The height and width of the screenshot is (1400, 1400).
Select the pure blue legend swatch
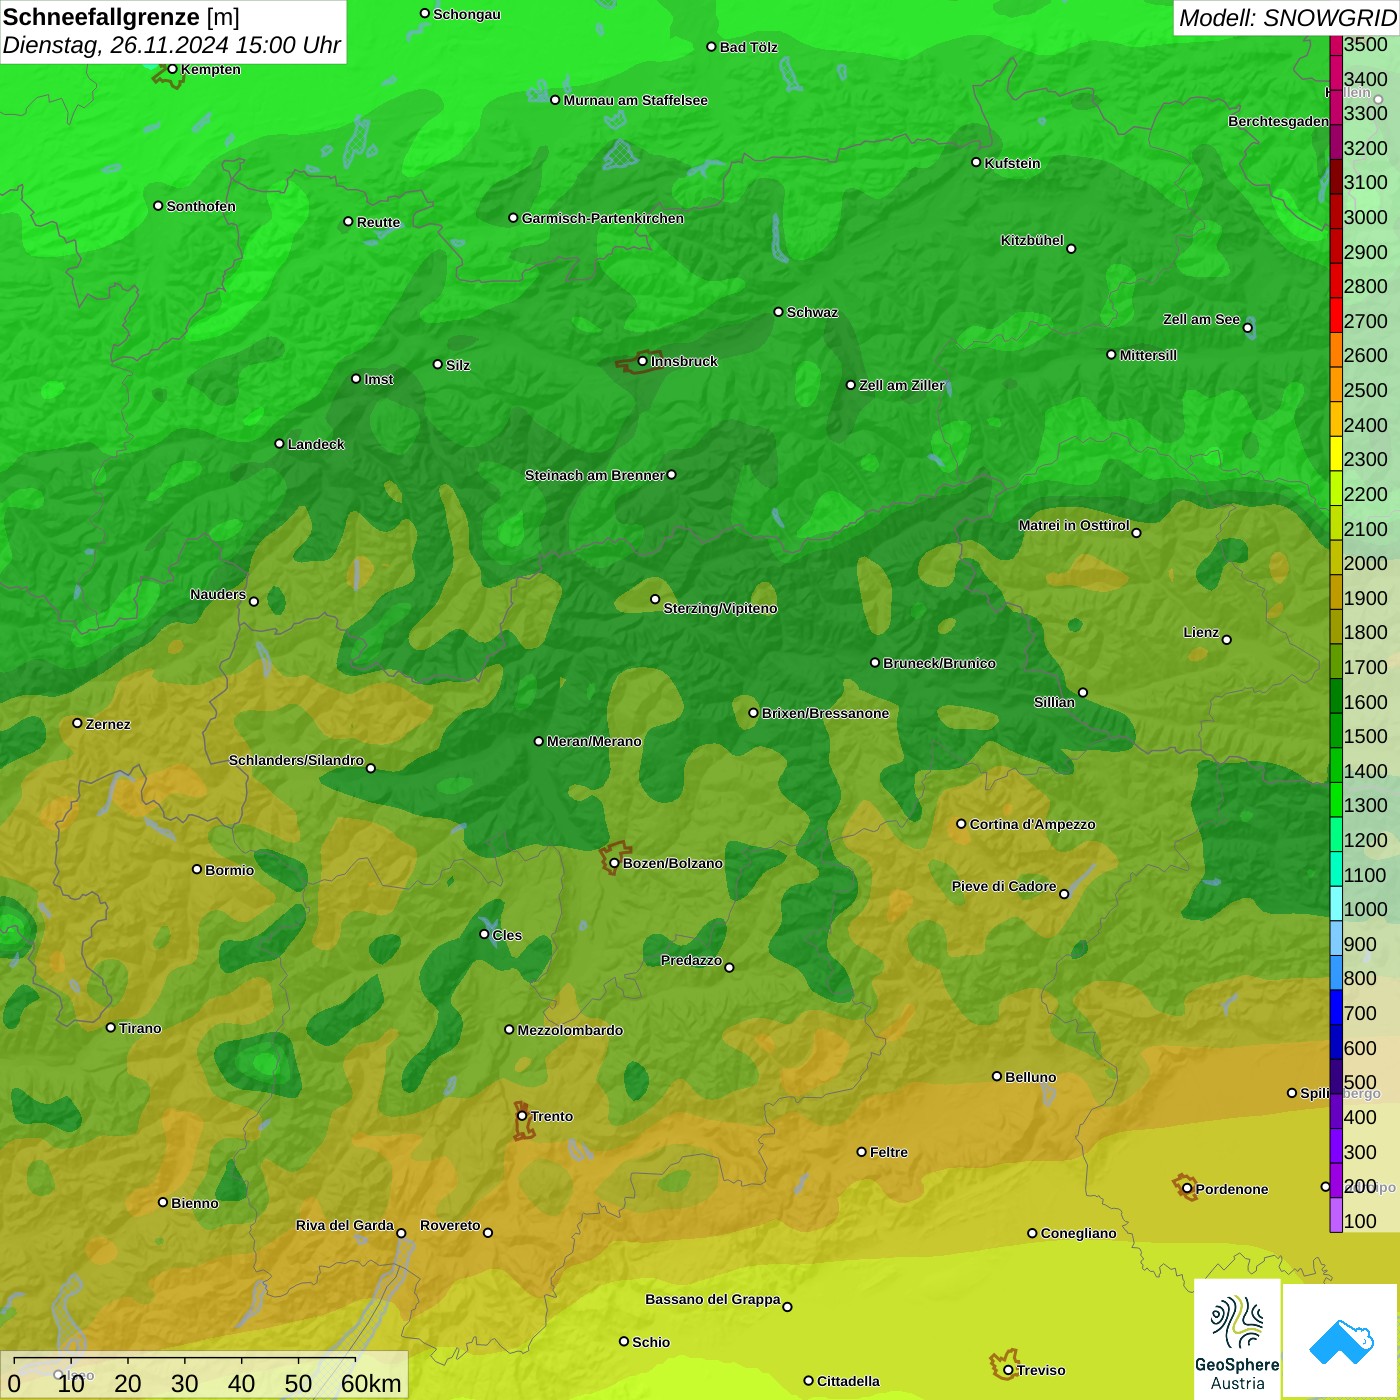(1336, 1008)
